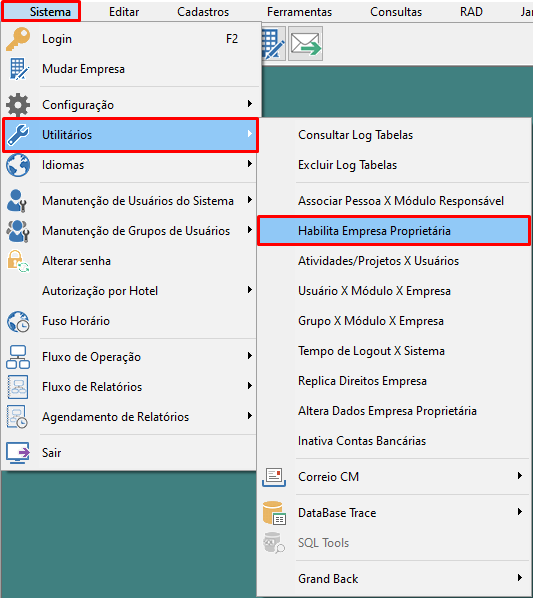Image resolution: width=533 pixels, height=598 pixels.
Task: Select Habilita Empresa Proprietária
Action: [x=394, y=231]
